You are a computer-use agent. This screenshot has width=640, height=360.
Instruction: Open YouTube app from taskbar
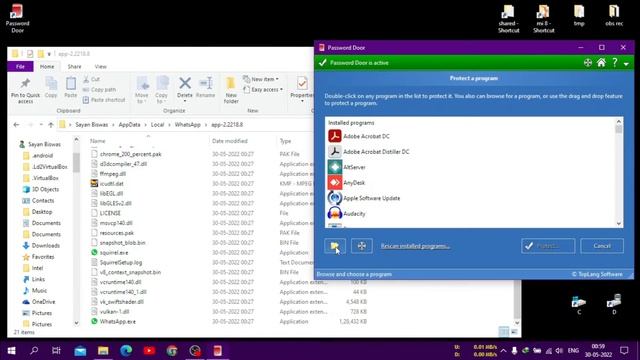tap(149, 350)
